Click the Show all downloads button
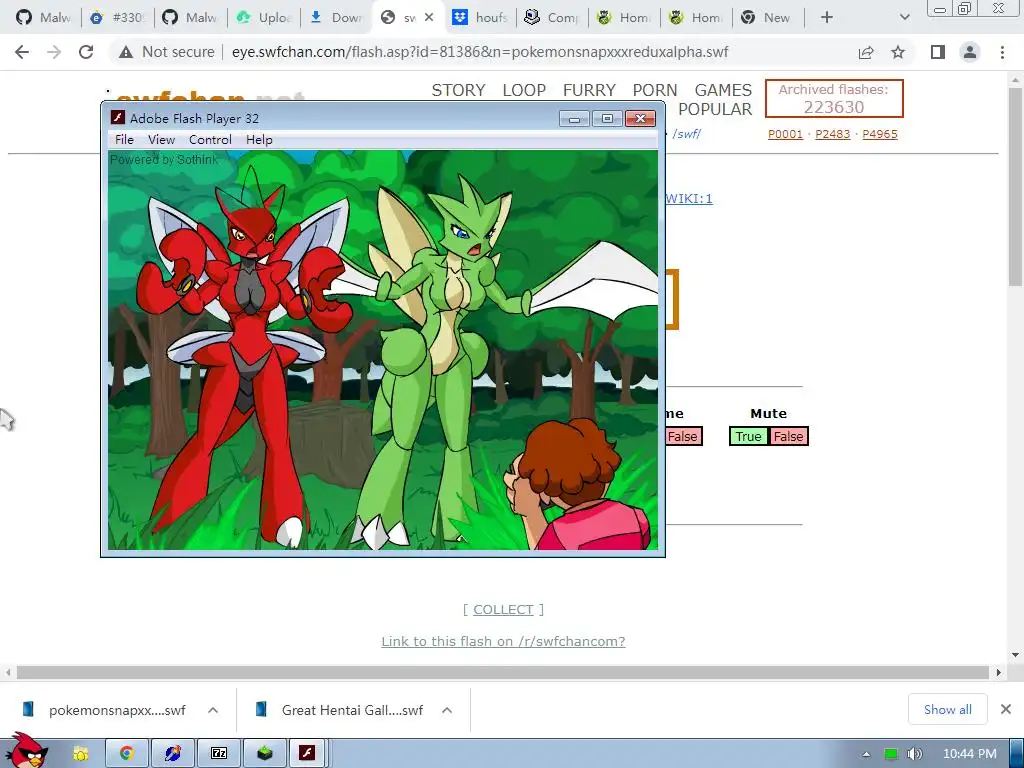 pyautogui.click(x=948, y=709)
